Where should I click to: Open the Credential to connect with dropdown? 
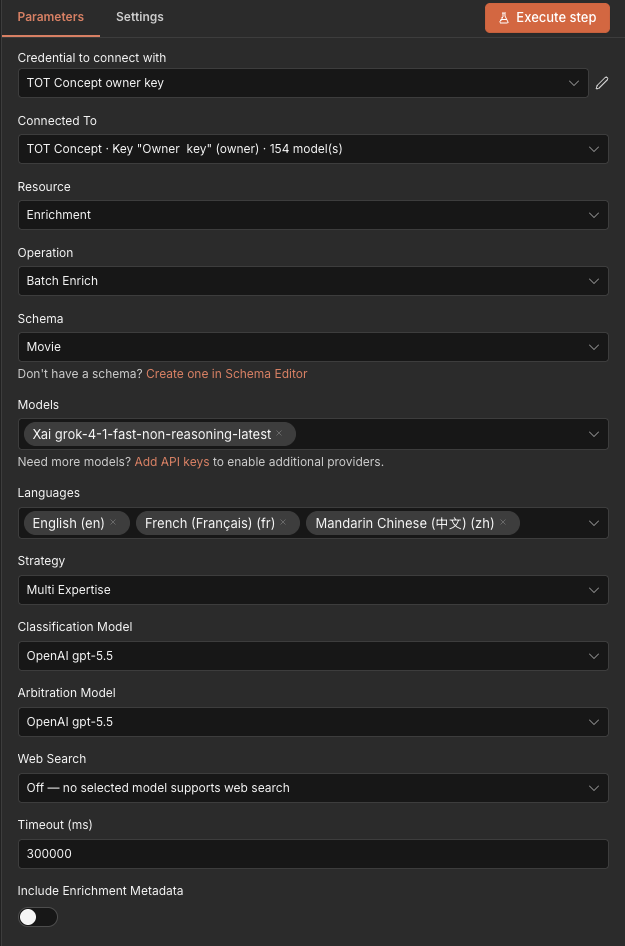(303, 83)
